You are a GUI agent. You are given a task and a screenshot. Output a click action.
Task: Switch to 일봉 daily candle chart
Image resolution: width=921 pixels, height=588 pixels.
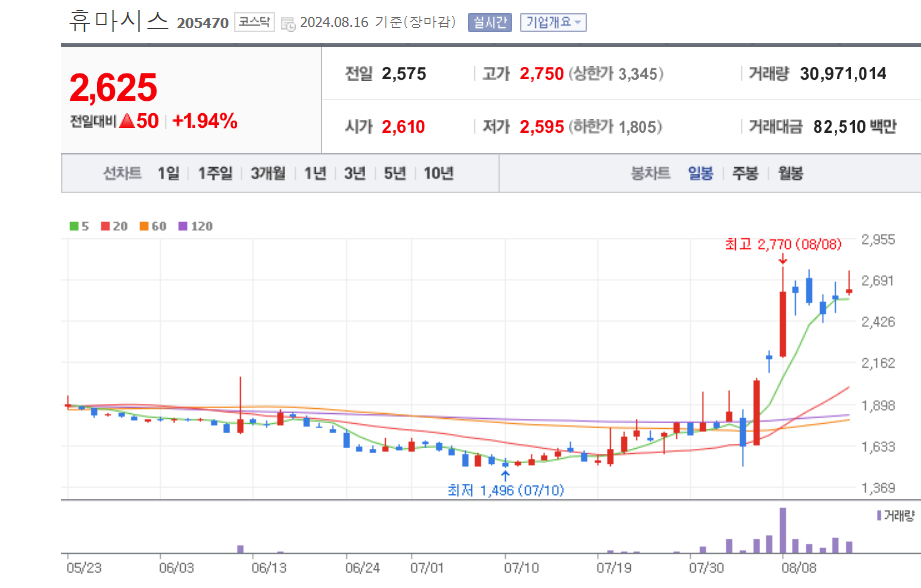(x=700, y=173)
